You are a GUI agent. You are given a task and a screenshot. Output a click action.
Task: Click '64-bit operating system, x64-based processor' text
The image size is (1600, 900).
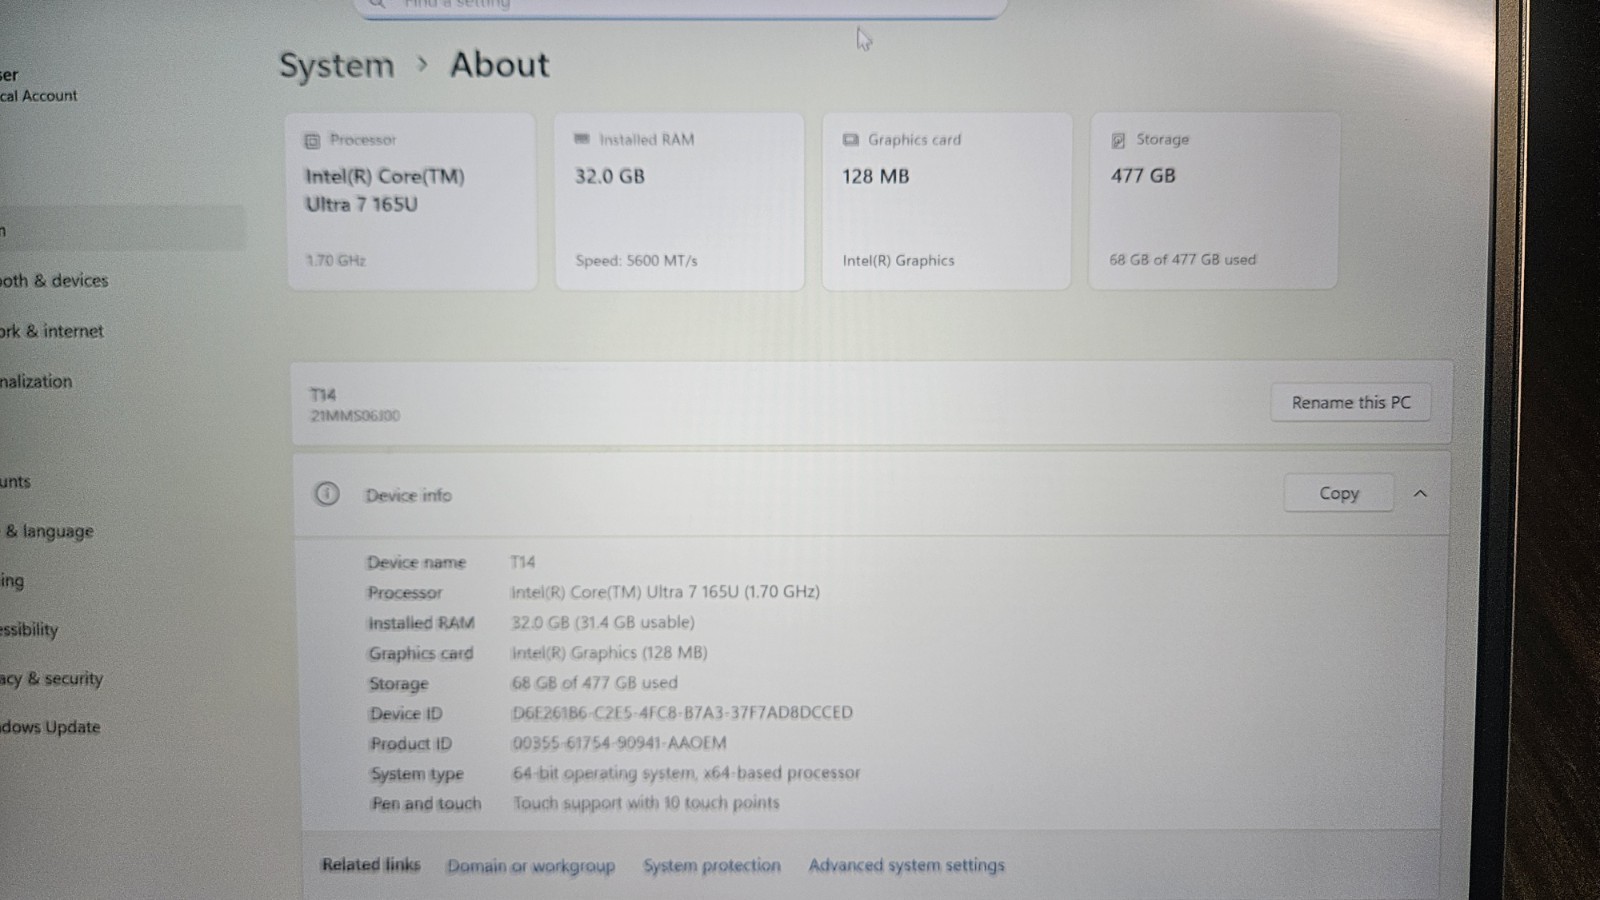[x=686, y=773]
